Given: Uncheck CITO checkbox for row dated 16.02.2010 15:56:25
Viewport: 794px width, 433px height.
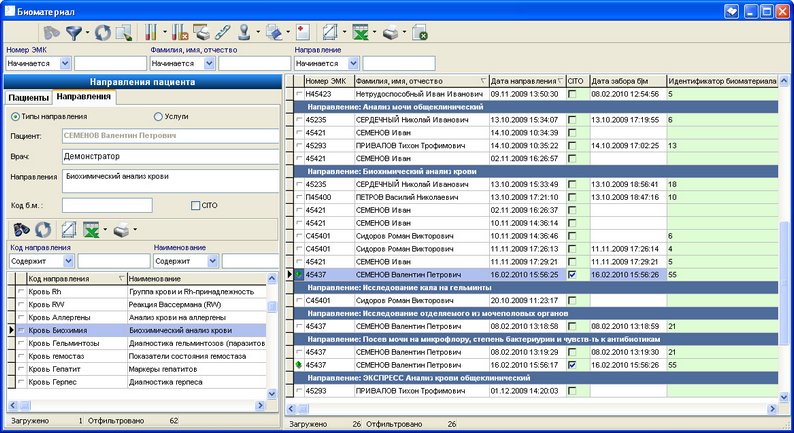Looking at the screenshot, I should 572,274.
